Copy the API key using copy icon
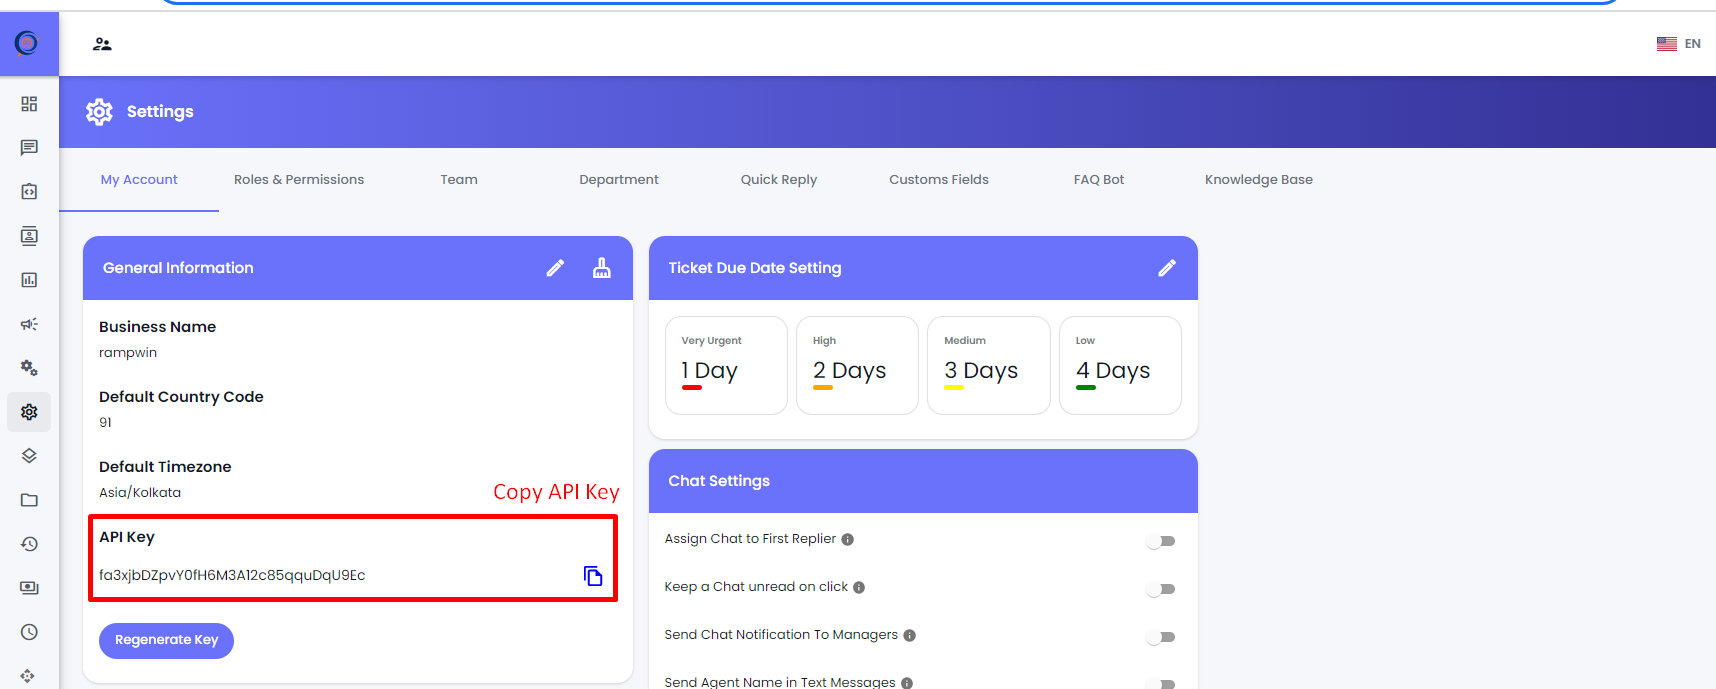Viewport: 1716px width, 689px height. 593,576
